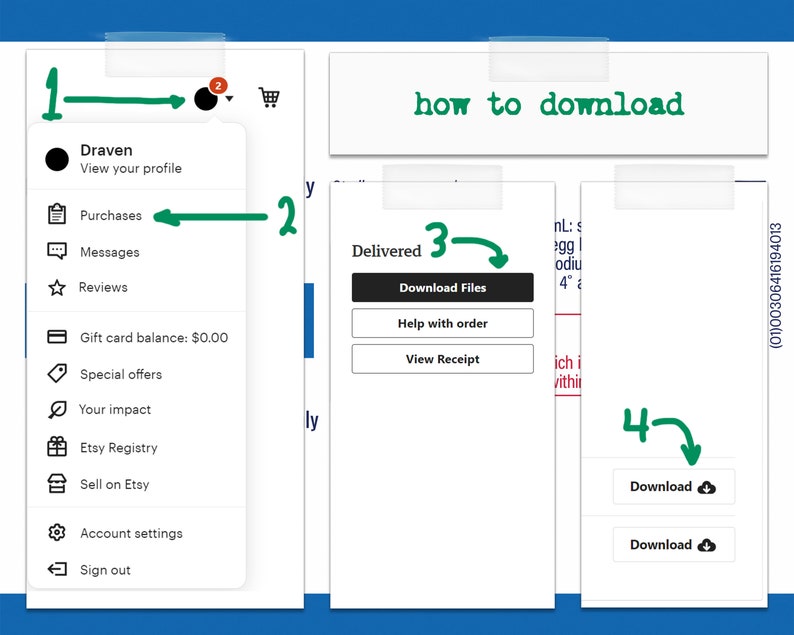Click Draven's black profile picture

point(57,160)
